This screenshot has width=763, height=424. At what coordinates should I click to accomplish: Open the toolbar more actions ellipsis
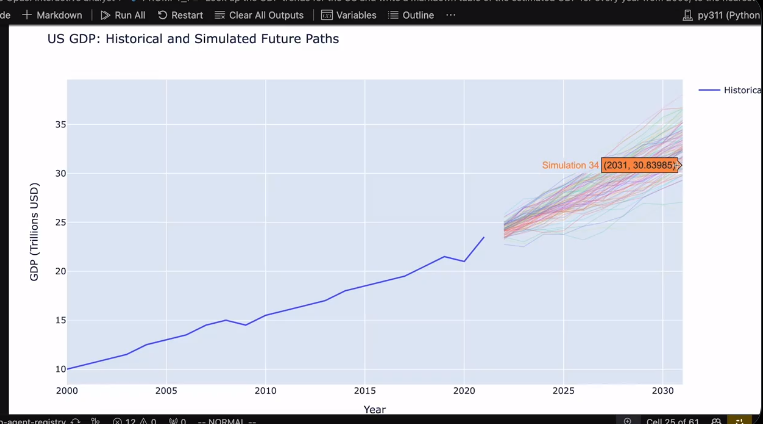point(451,15)
